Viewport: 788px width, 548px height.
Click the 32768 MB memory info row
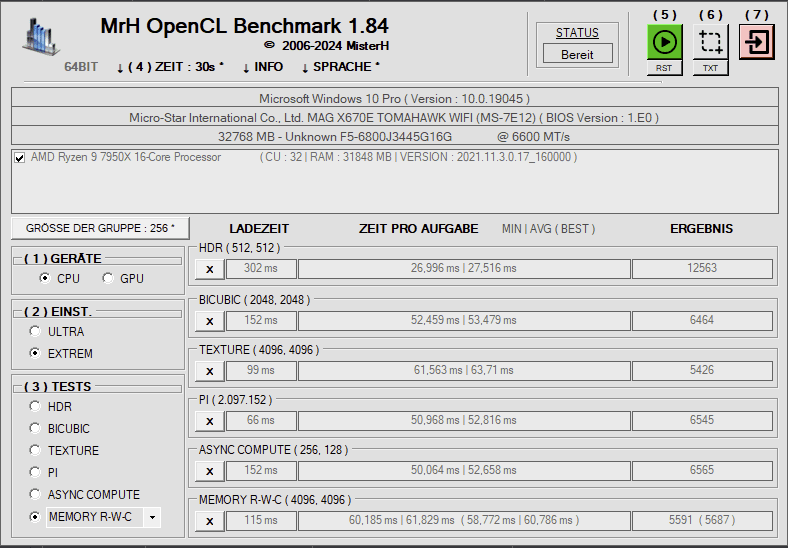click(x=395, y=137)
